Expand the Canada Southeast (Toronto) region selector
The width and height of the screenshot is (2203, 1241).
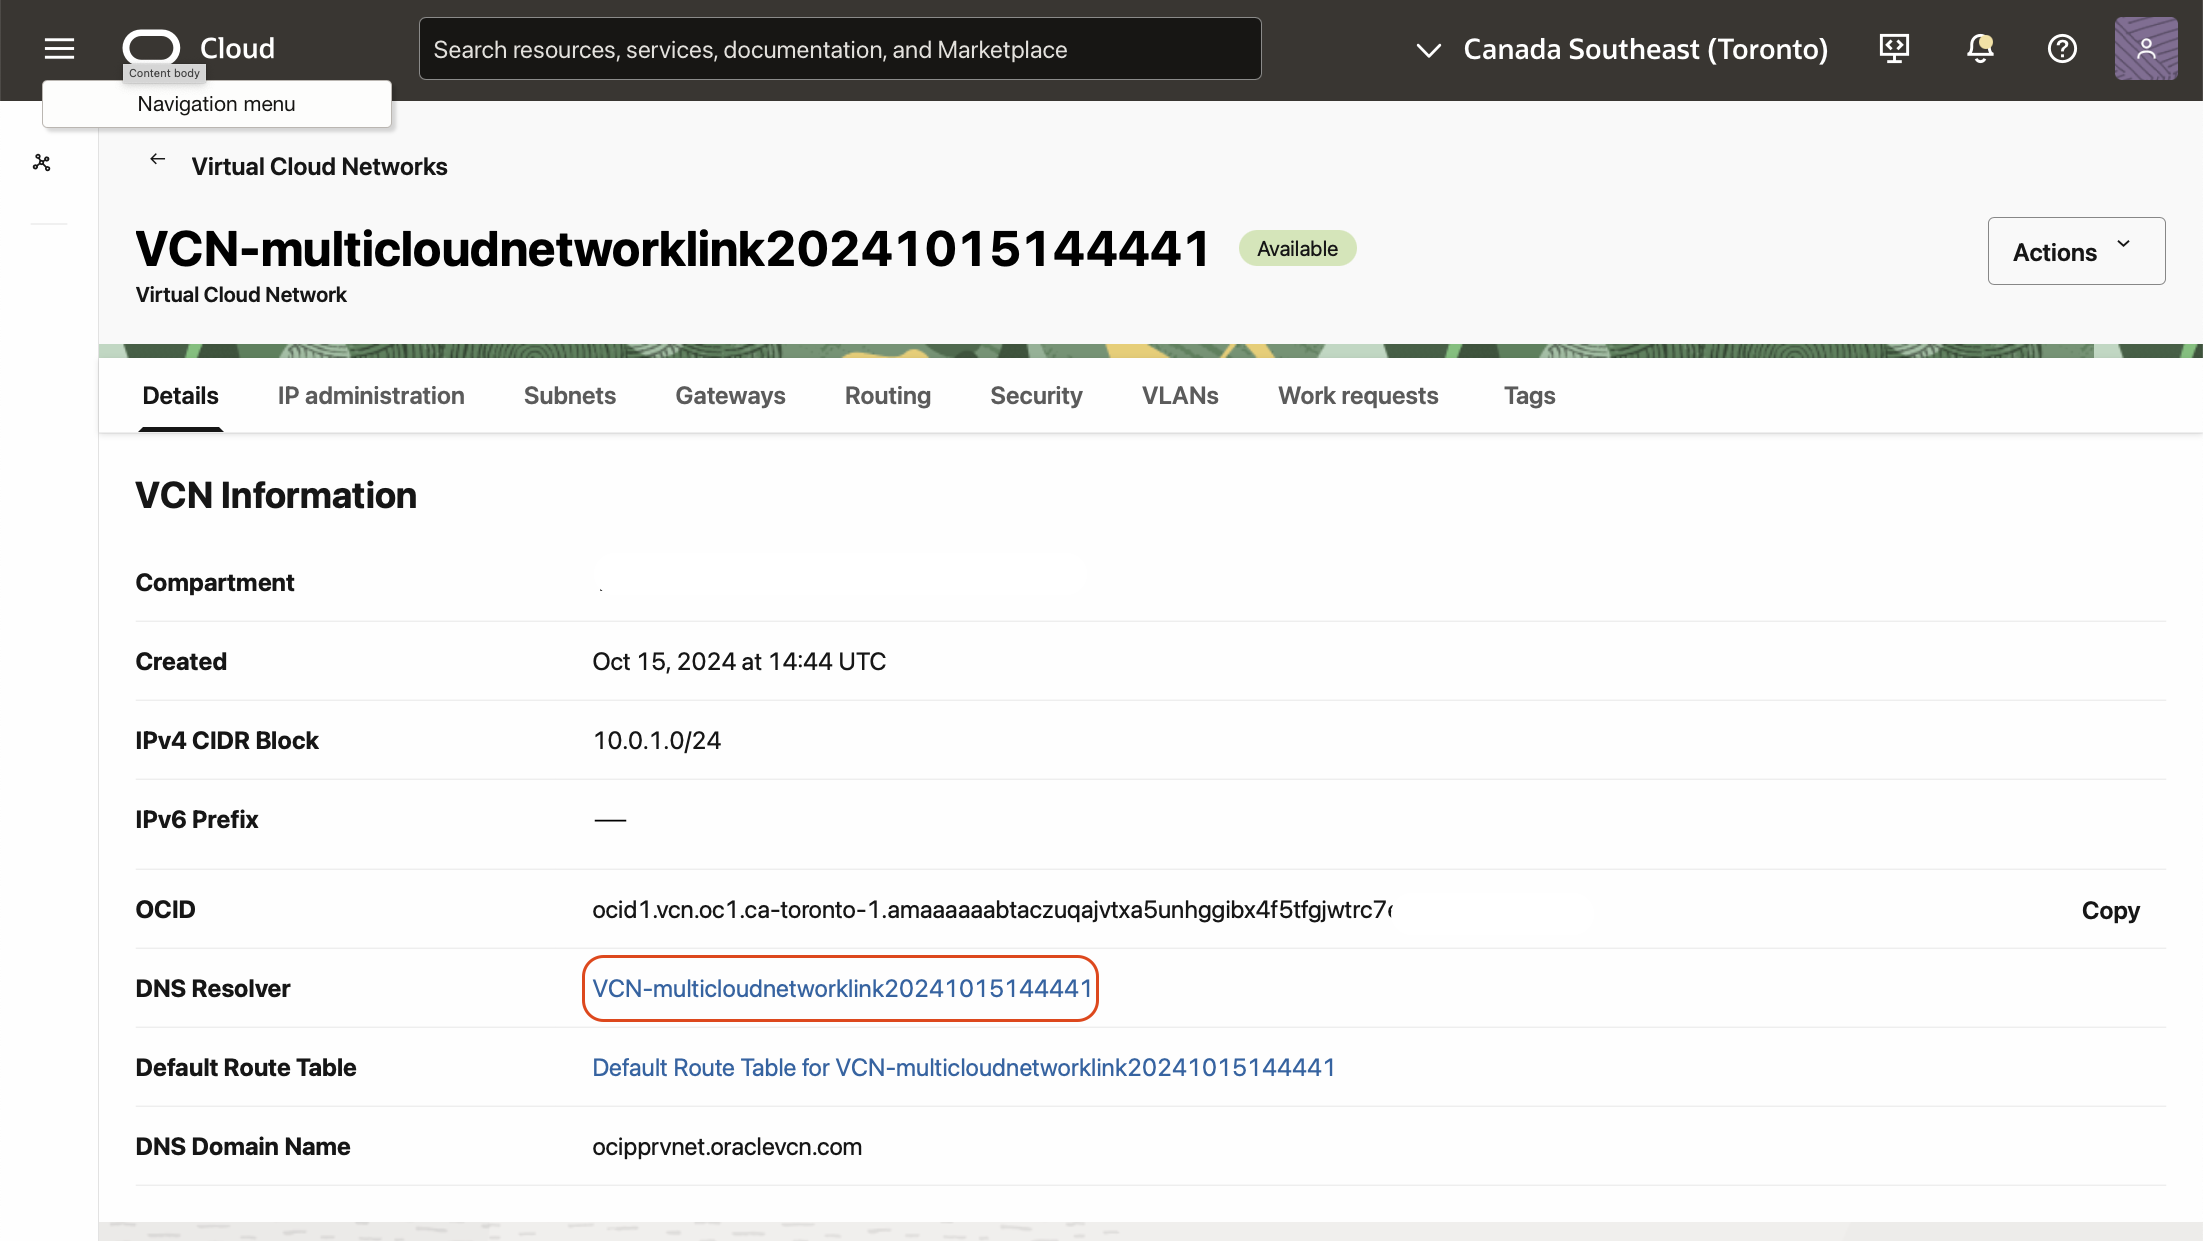coord(1622,49)
